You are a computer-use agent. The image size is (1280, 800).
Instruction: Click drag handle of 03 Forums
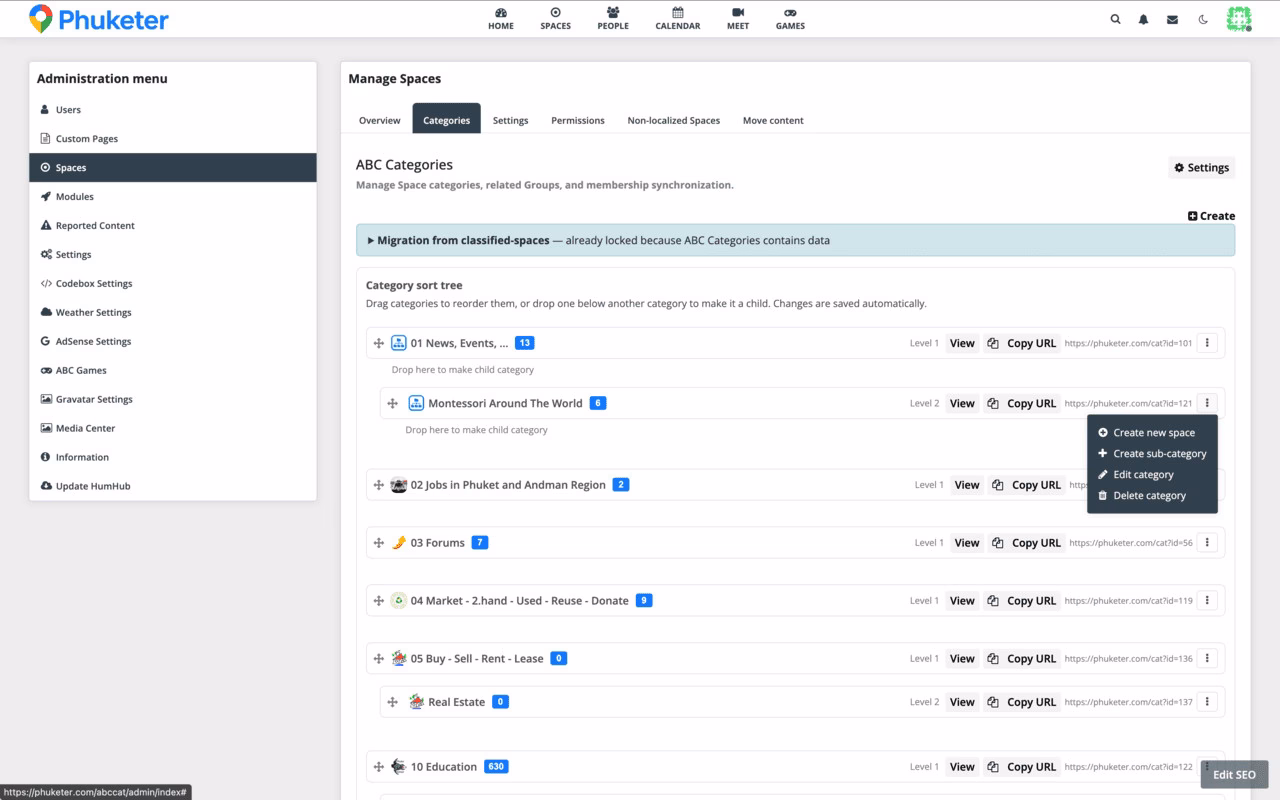pos(379,543)
